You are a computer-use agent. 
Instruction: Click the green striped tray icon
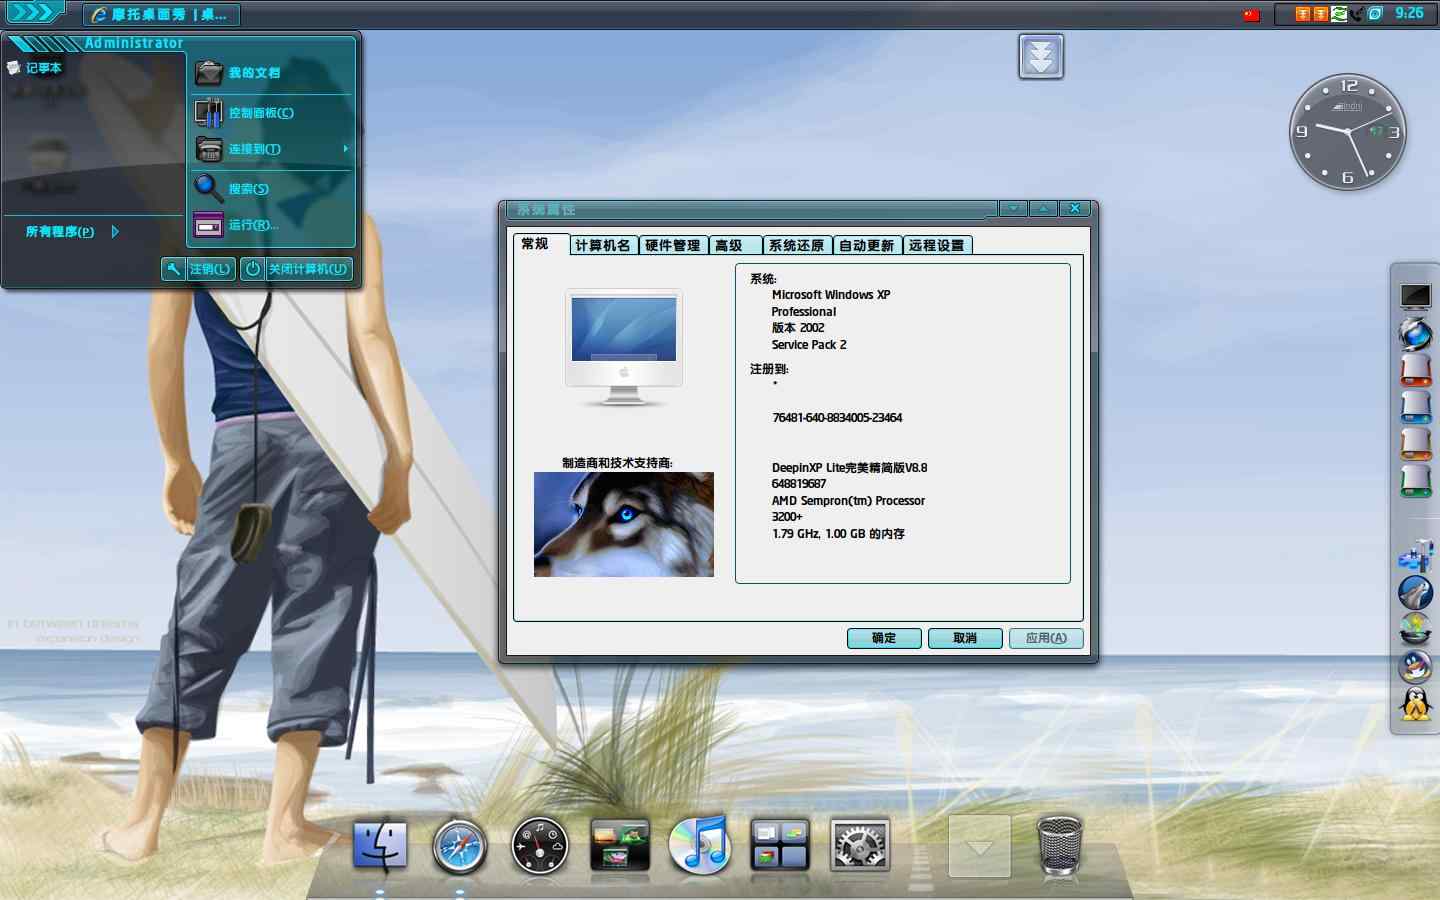coord(1339,13)
